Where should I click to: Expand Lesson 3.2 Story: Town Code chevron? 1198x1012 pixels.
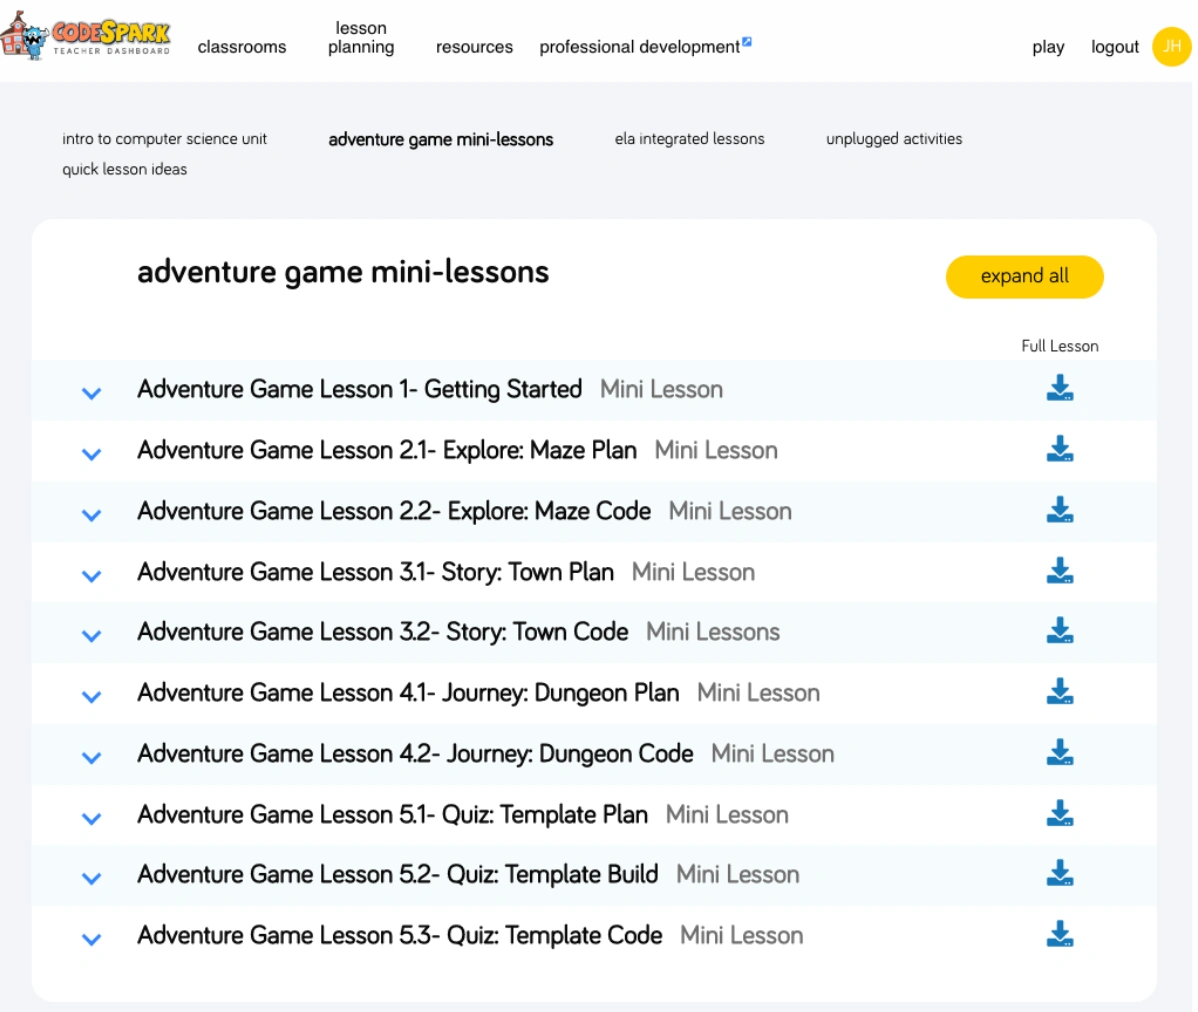click(x=91, y=636)
